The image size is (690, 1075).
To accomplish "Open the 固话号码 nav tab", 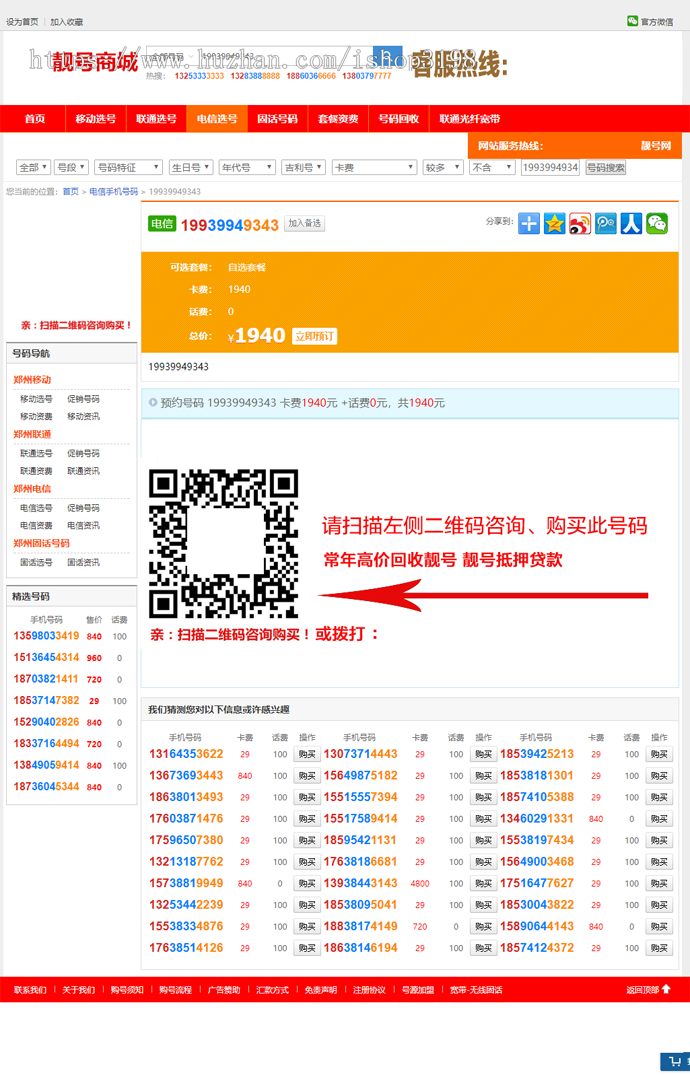I will [x=277, y=119].
